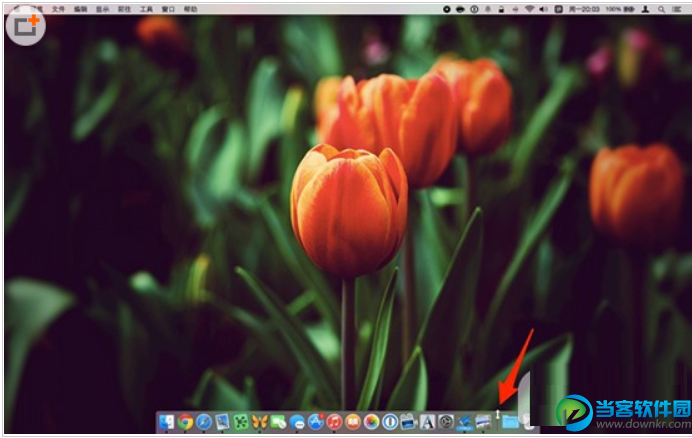Open the blue folder stack in Dock
Image resolution: width=692 pixels, height=438 pixels.
(x=510, y=422)
